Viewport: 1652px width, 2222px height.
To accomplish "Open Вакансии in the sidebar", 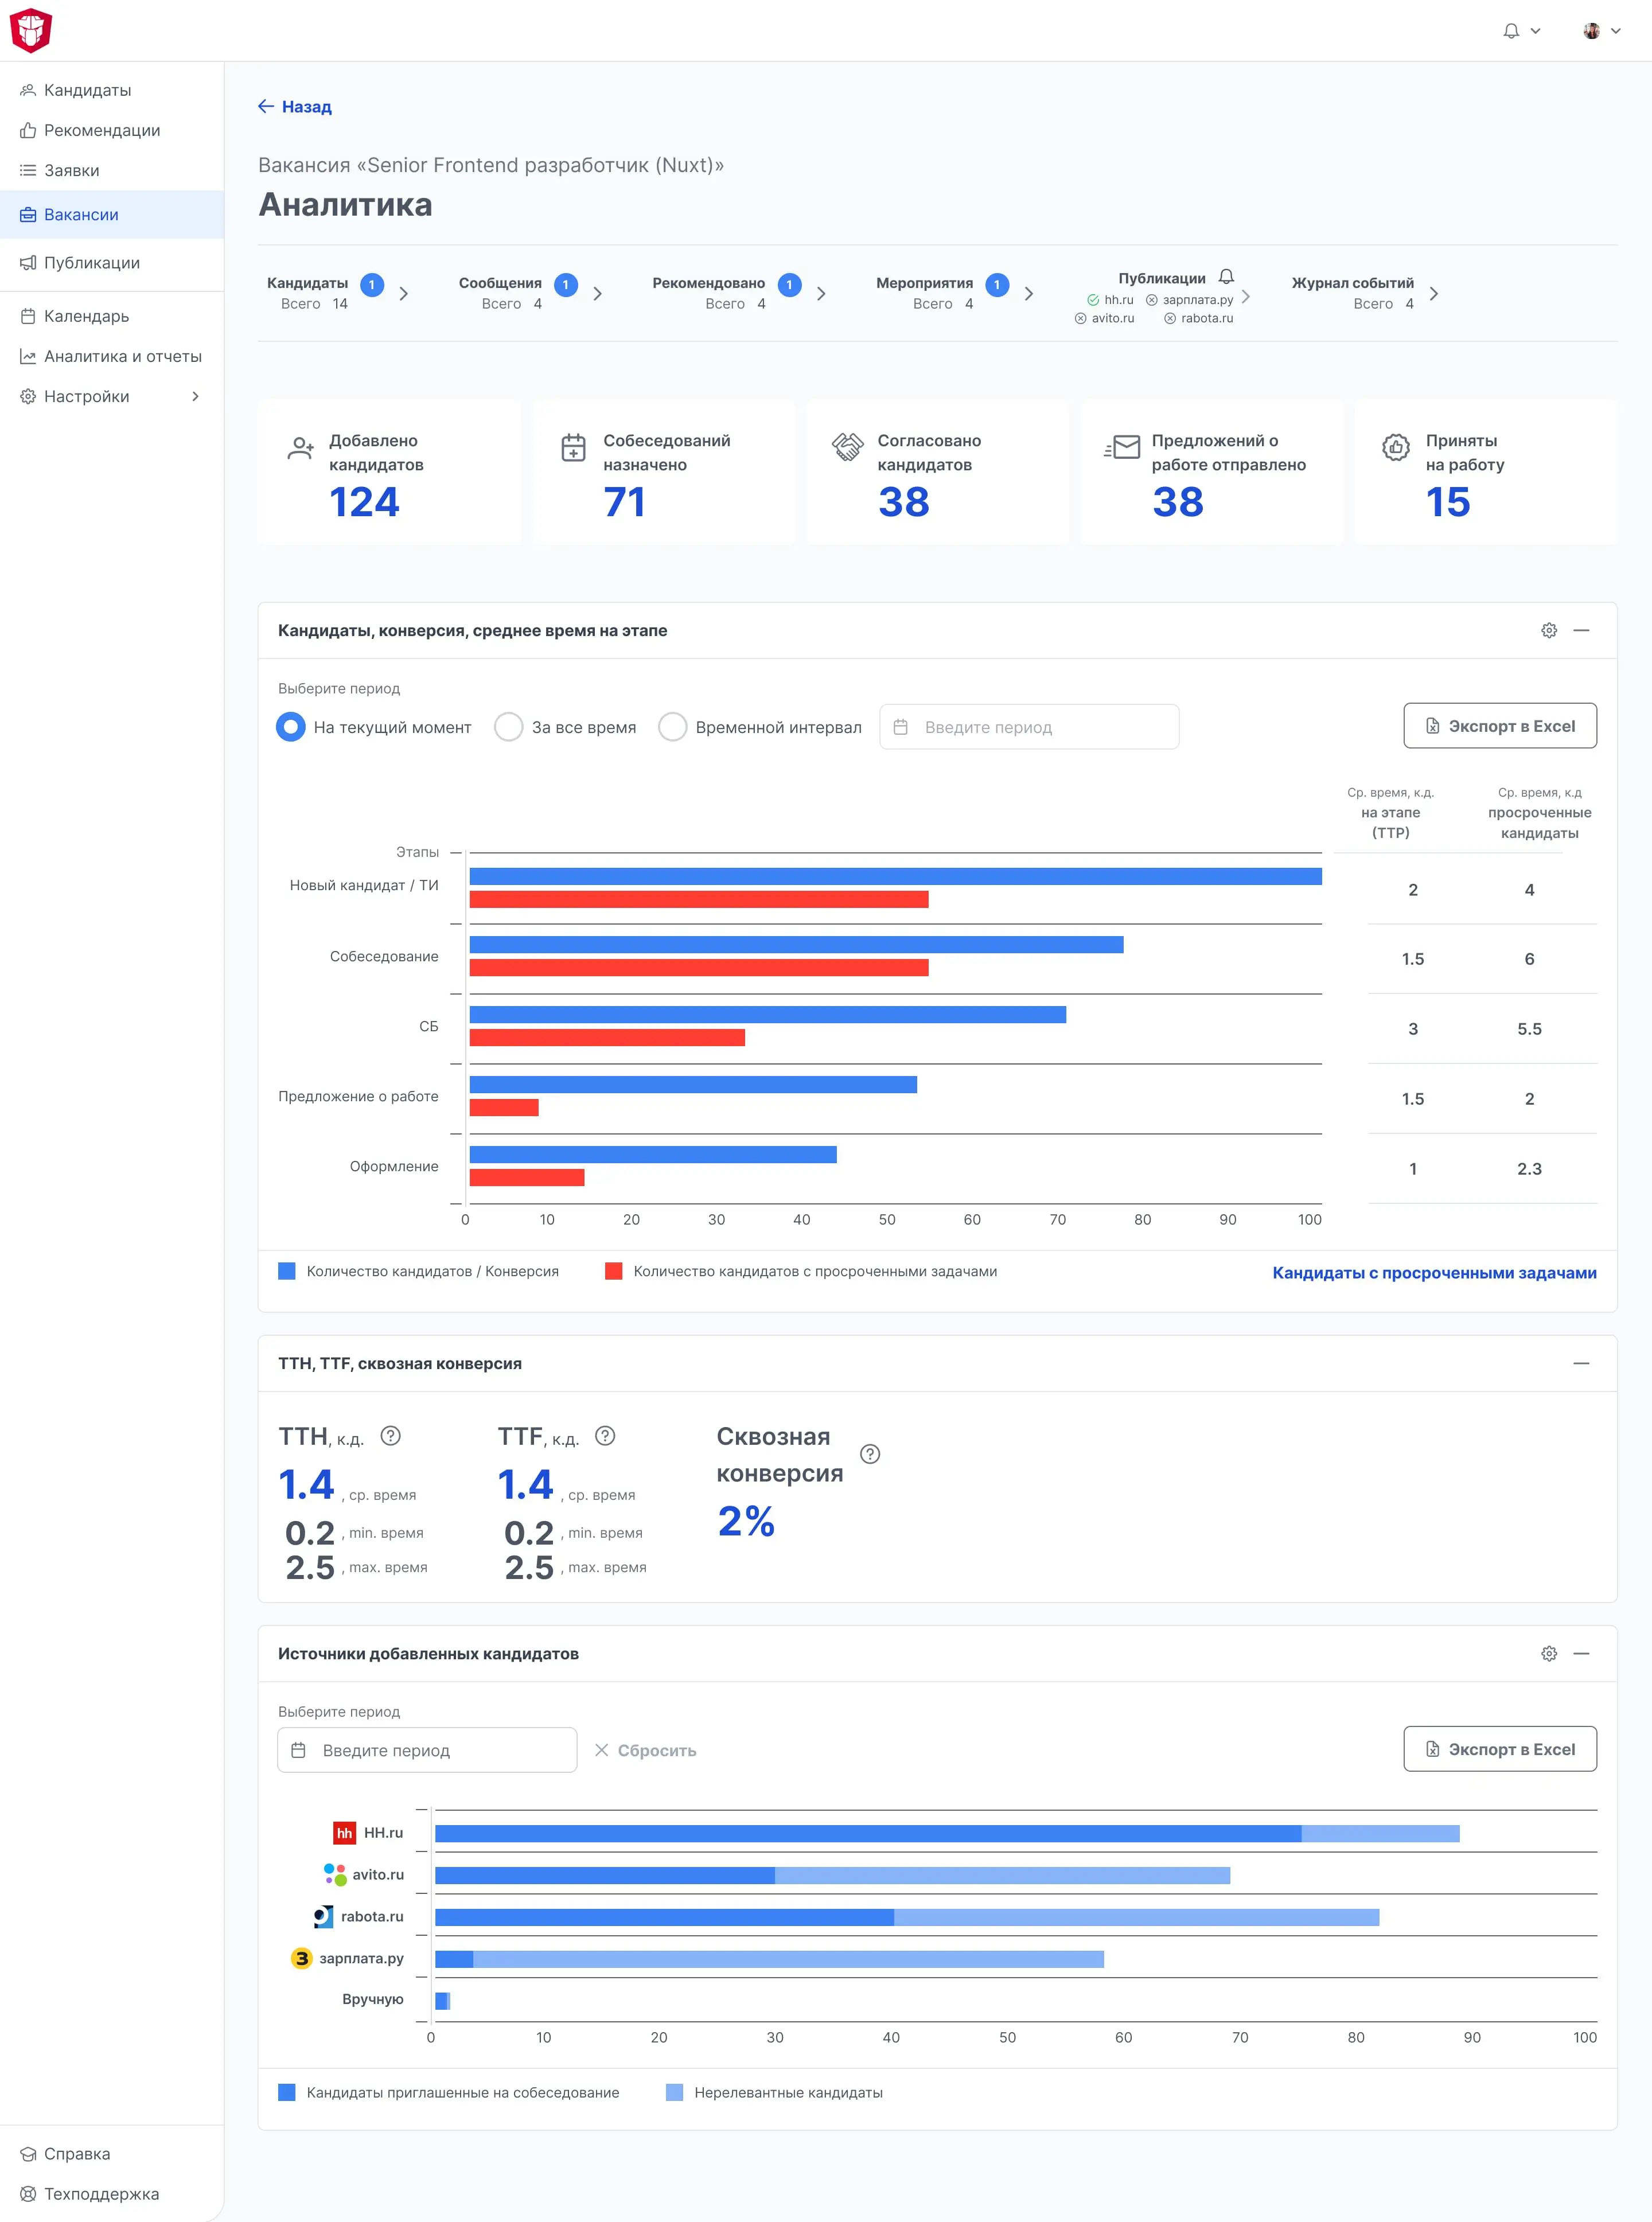I will 81,214.
